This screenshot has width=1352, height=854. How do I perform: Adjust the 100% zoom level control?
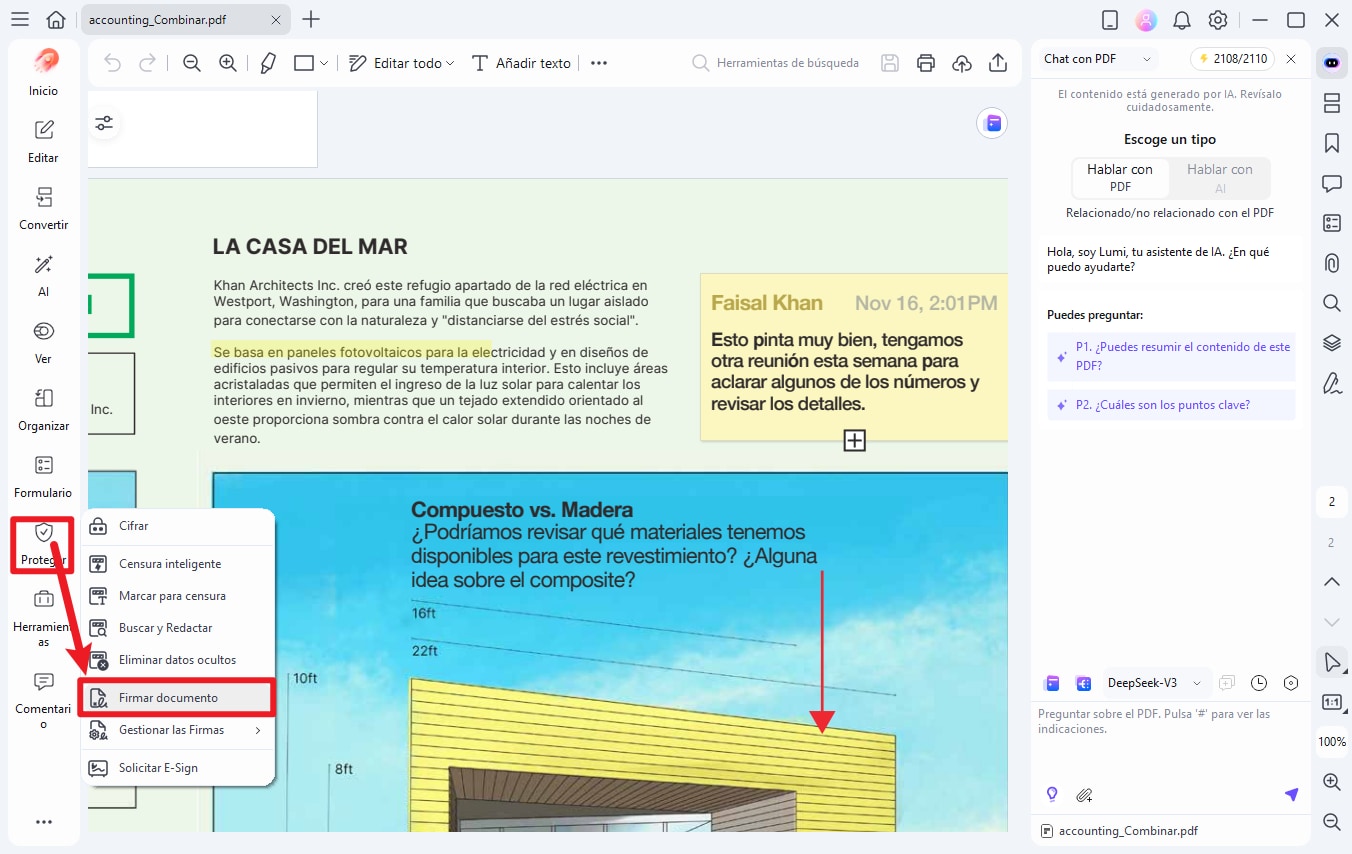[1331, 741]
